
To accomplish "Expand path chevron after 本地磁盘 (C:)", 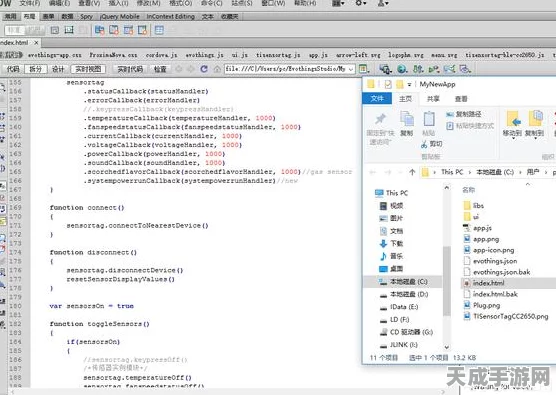I will [520, 172].
